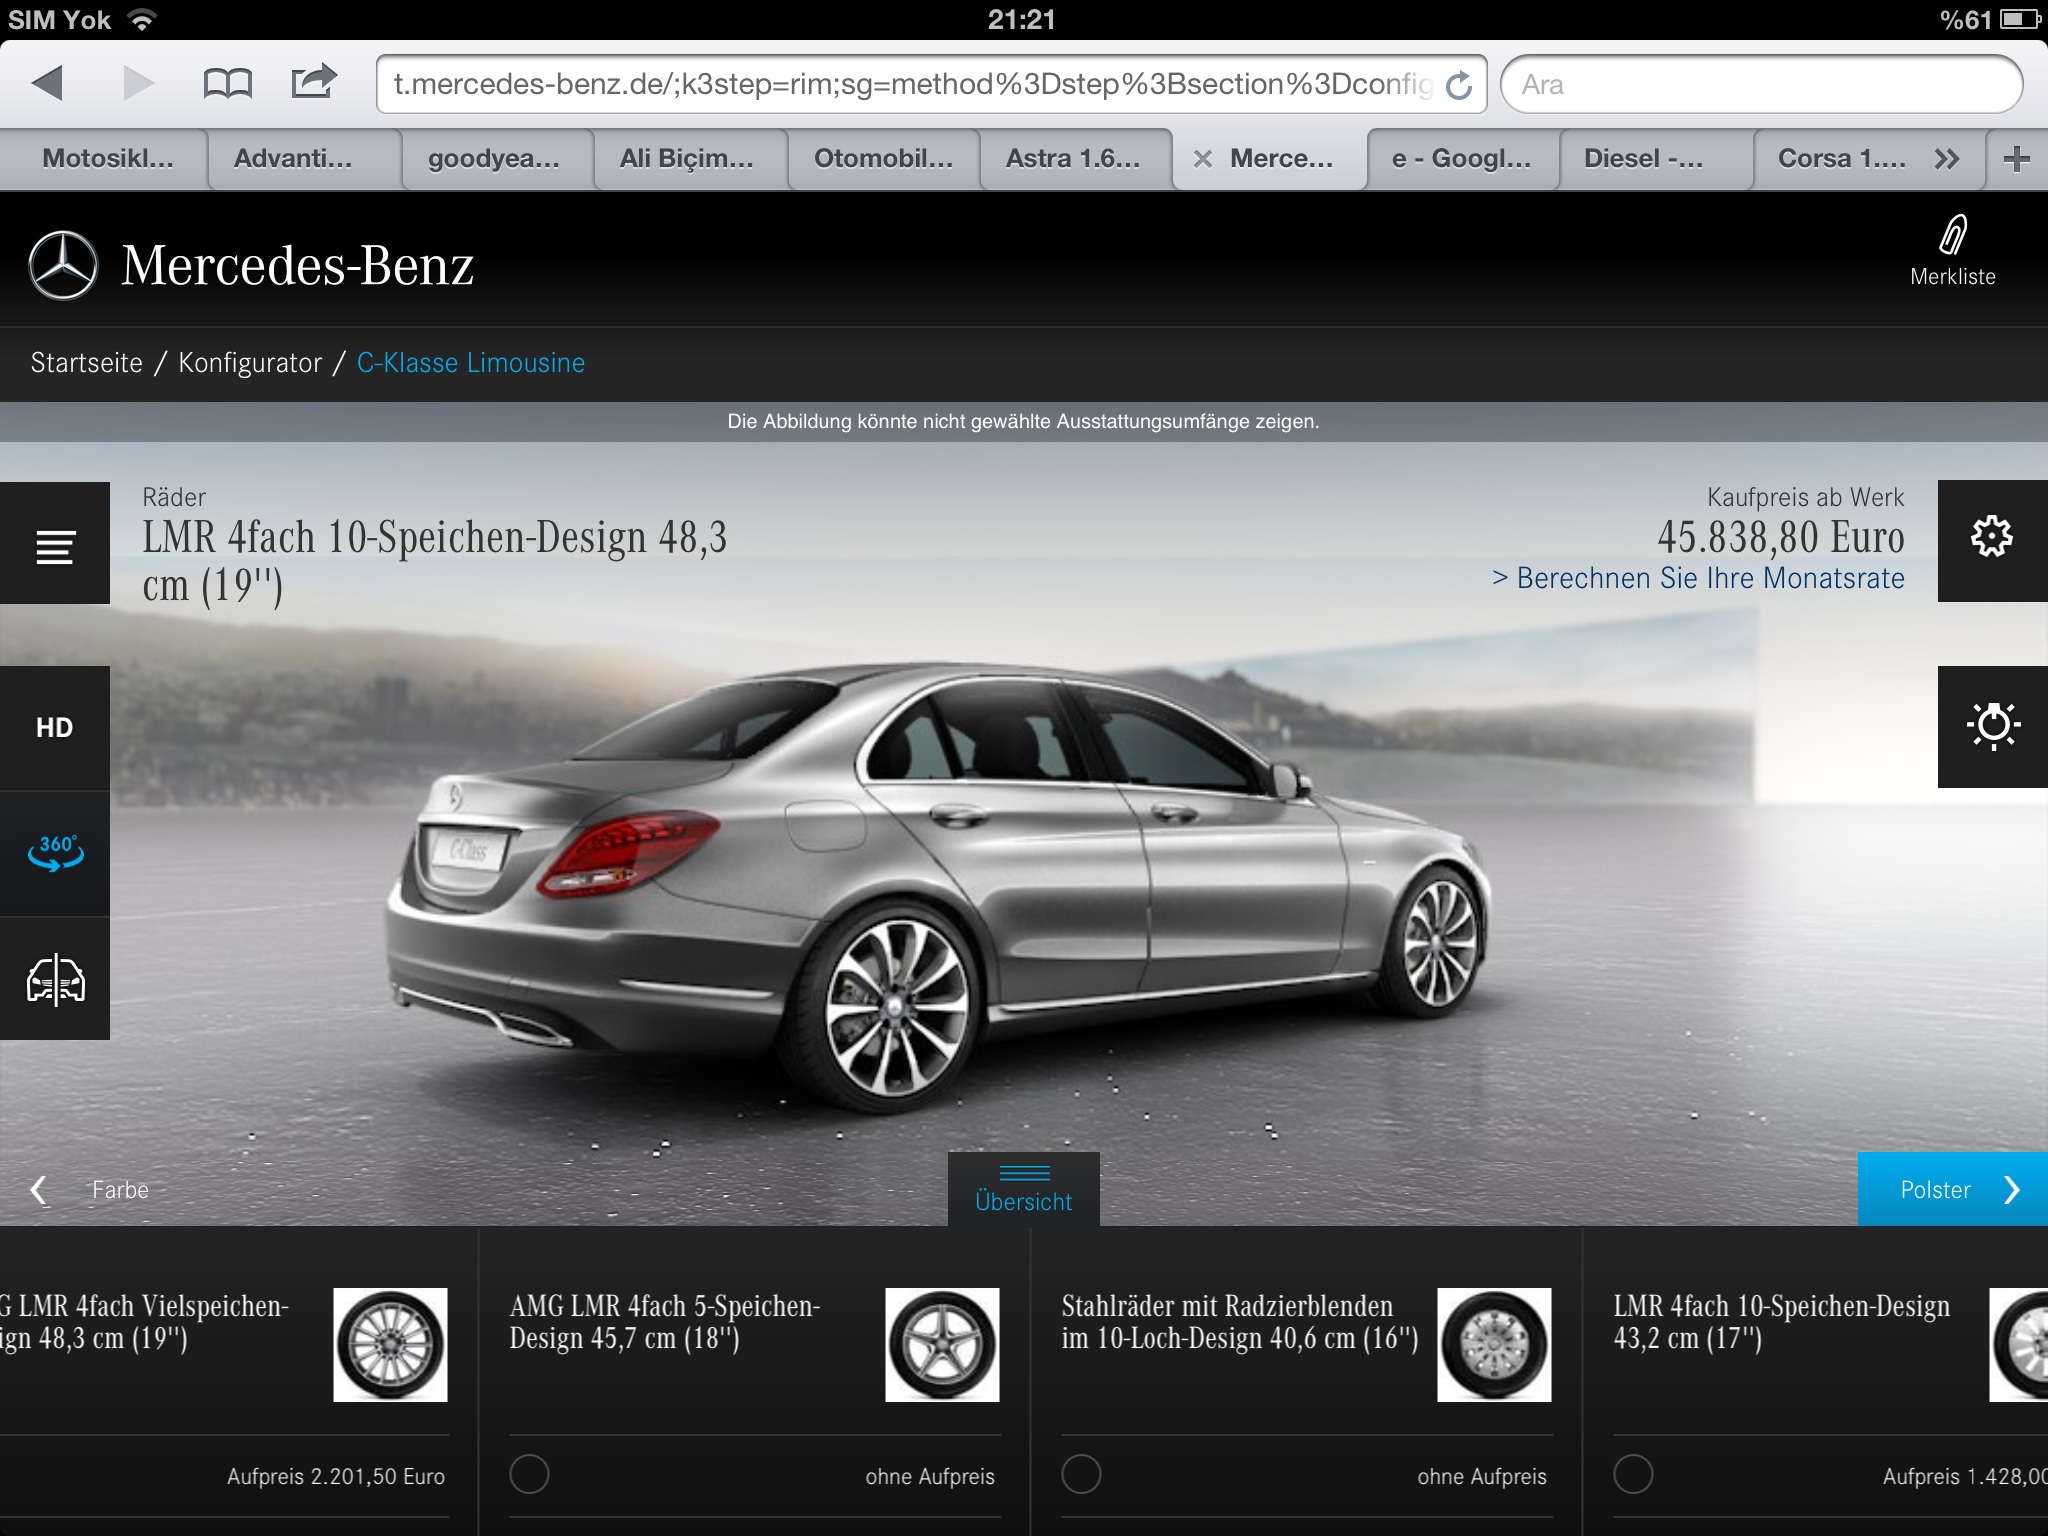Close the Merce... tab with X
Image resolution: width=2048 pixels, height=1536 pixels.
coord(1203,159)
